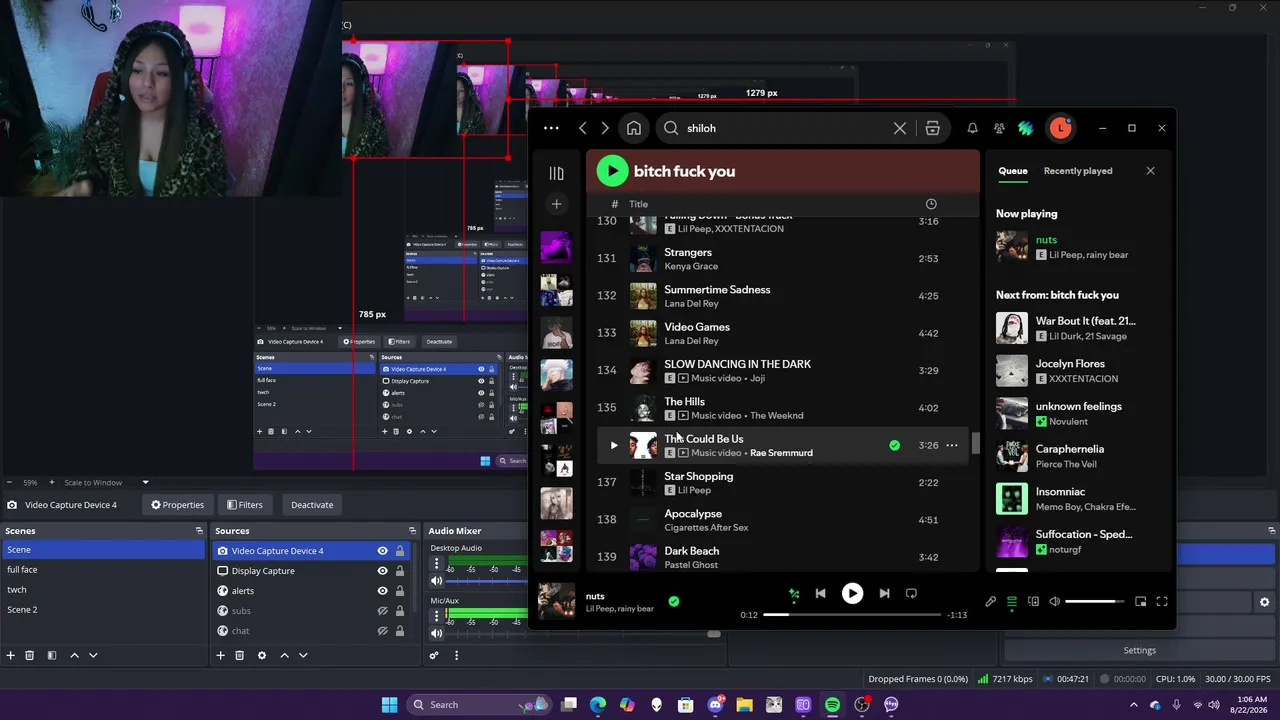This screenshot has width=1280, height=720.
Task: Mute Spotify volume speaker icon
Action: [x=1054, y=601]
